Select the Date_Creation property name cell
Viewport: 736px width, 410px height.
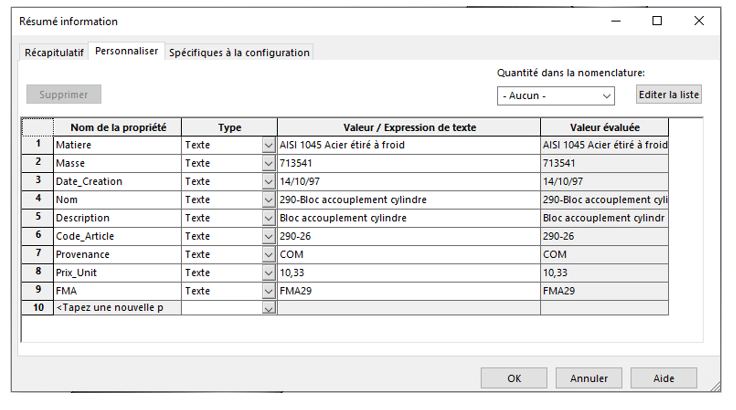coord(117,182)
